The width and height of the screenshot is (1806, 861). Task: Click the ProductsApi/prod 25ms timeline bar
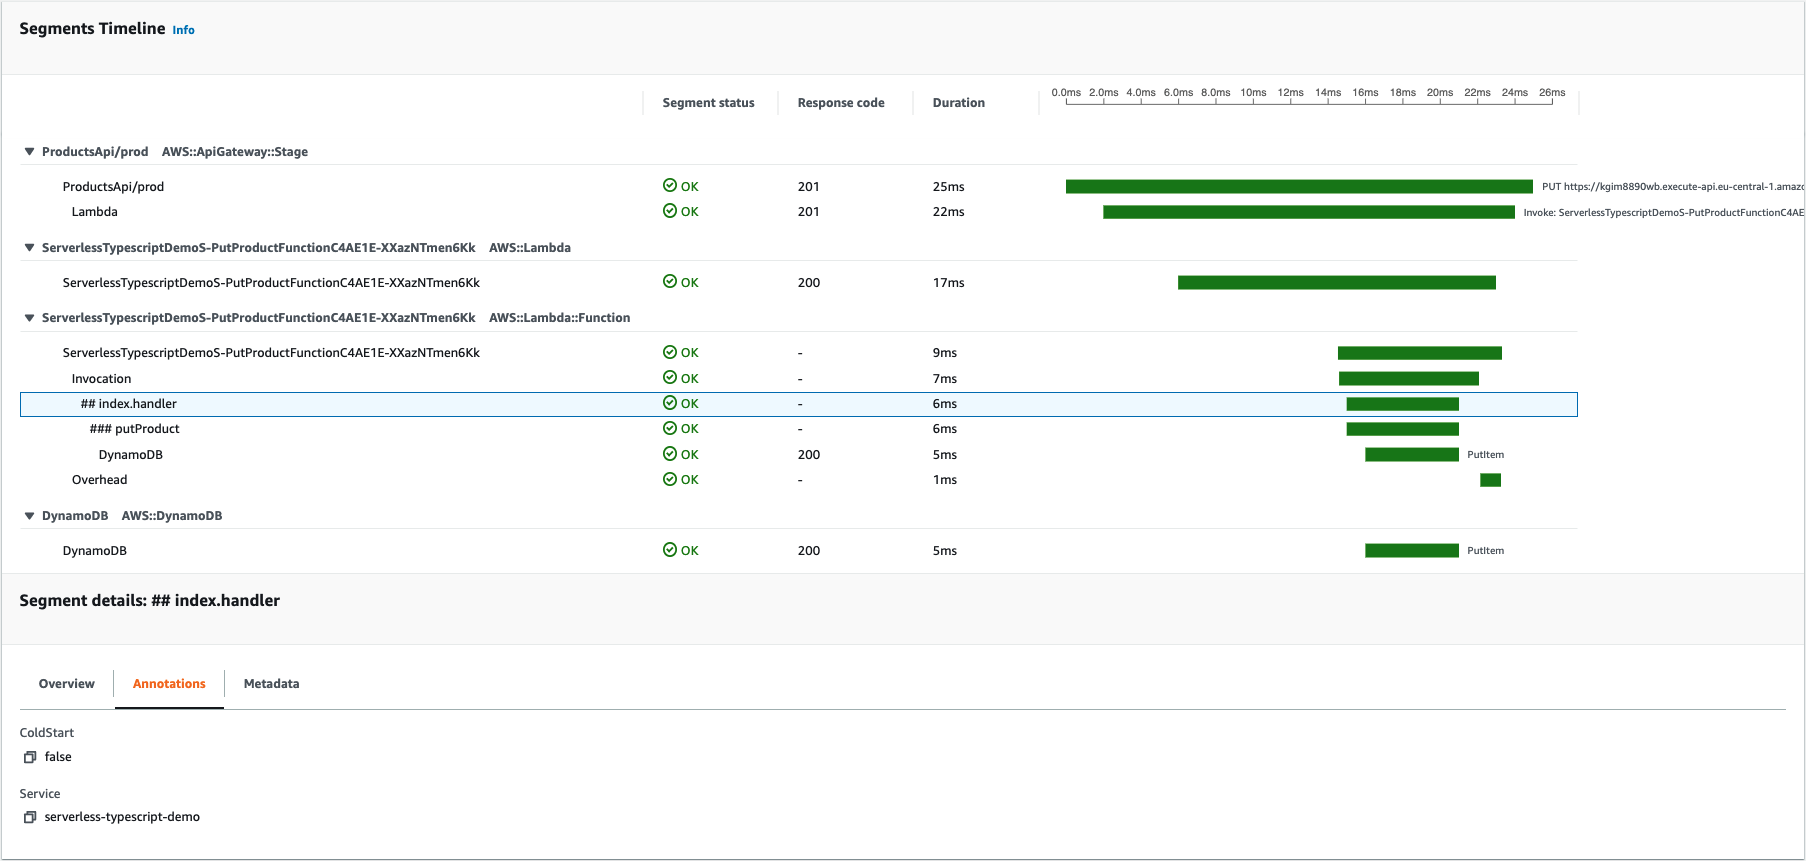[1298, 187]
